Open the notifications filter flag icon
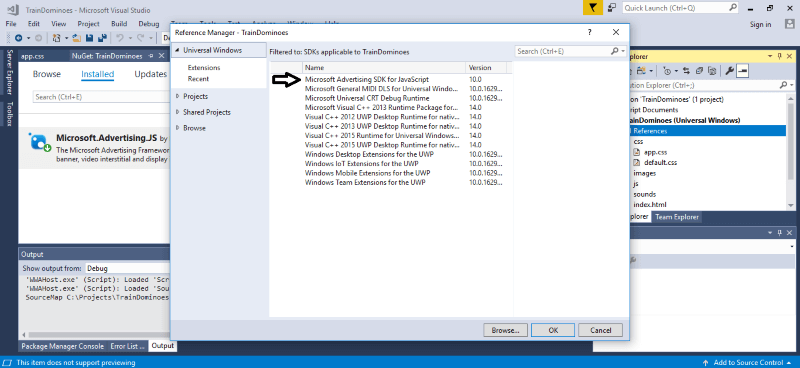Screen dimensions: 800x368 pyautogui.click(x=592, y=8)
